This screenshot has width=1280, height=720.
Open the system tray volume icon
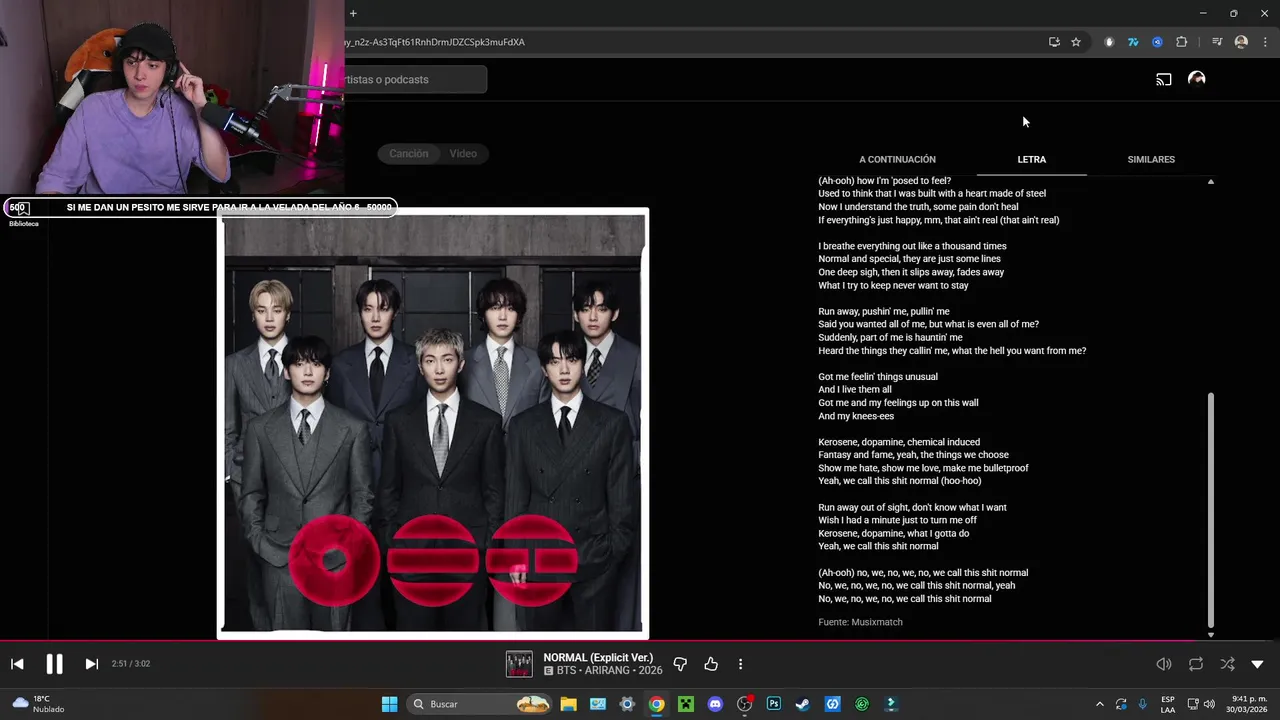coord(1209,704)
